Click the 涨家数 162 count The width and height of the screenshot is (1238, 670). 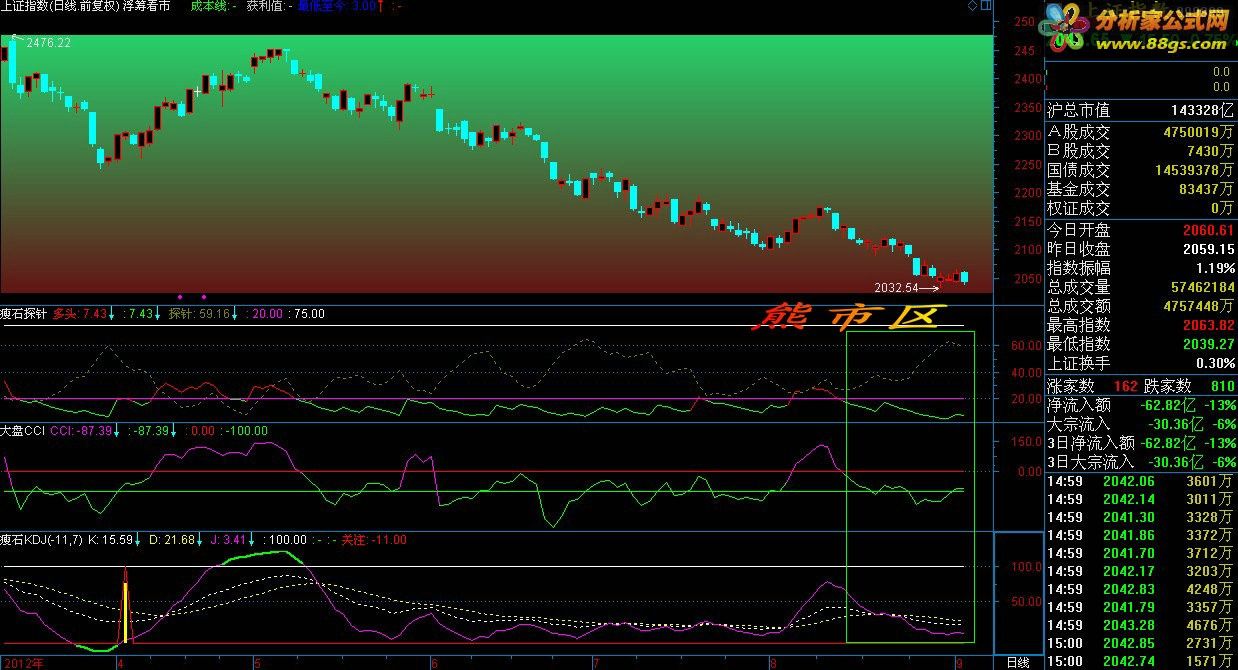pos(1125,386)
